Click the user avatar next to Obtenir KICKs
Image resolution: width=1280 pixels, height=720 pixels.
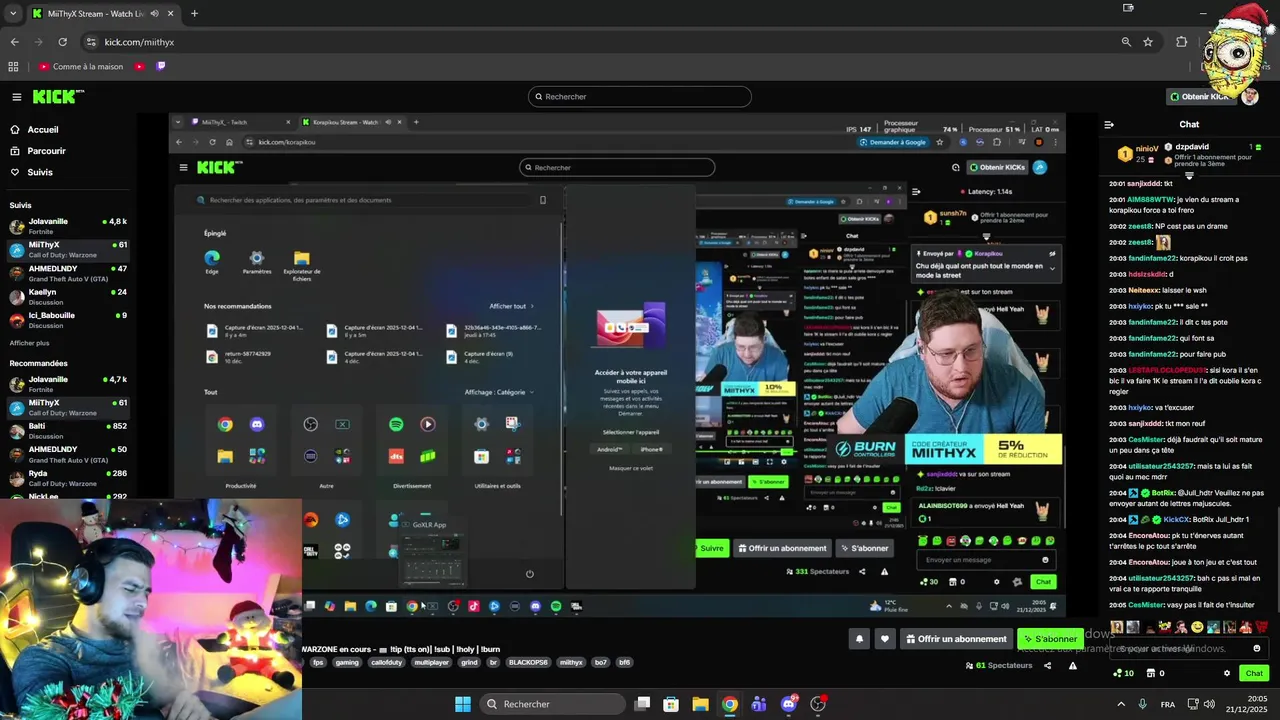point(1250,97)
